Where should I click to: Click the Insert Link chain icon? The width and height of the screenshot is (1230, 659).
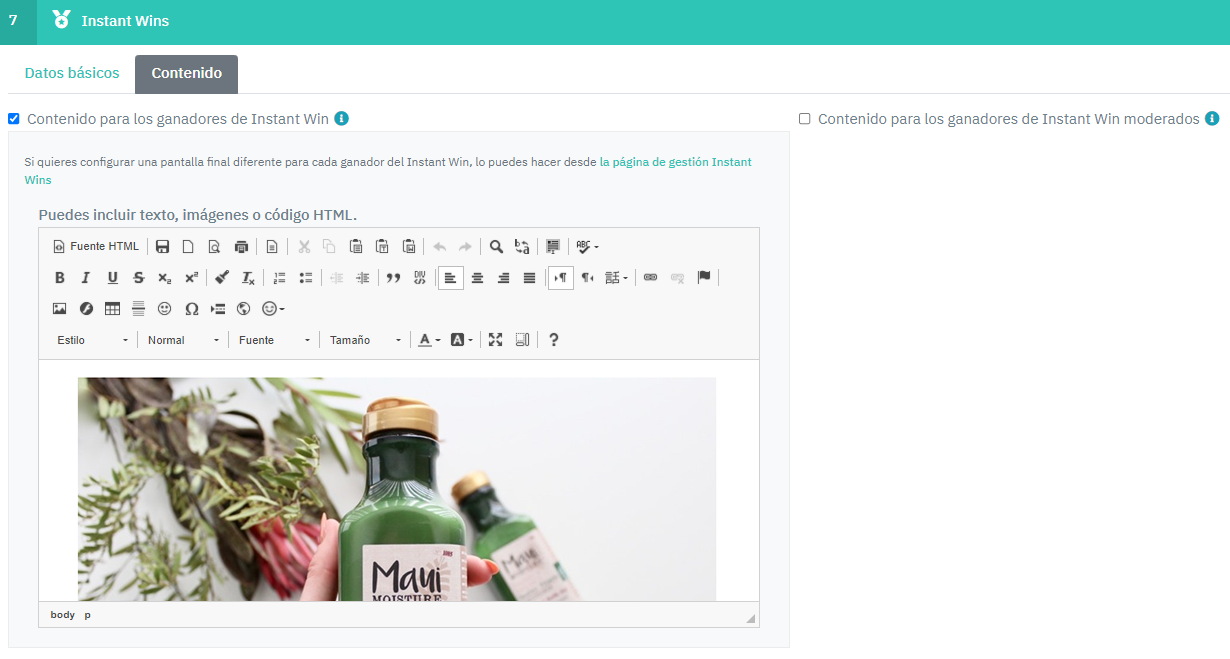click(651, 278)
